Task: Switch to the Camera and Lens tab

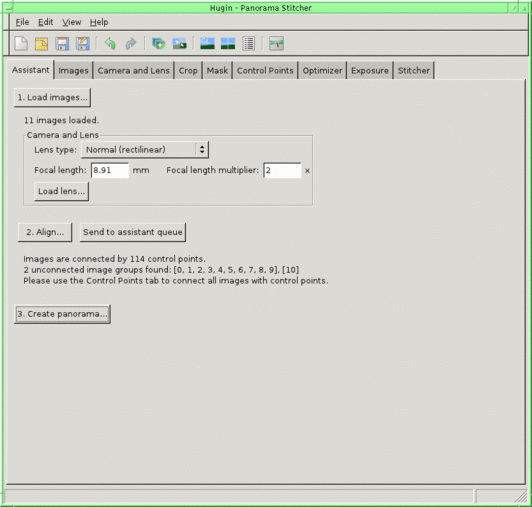Action: (133, 71)
